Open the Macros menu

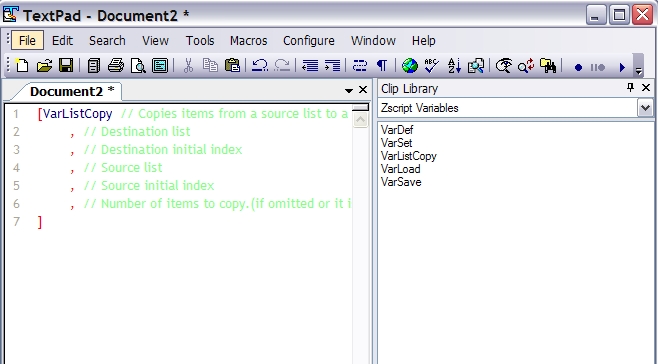[x=248, y=41]
